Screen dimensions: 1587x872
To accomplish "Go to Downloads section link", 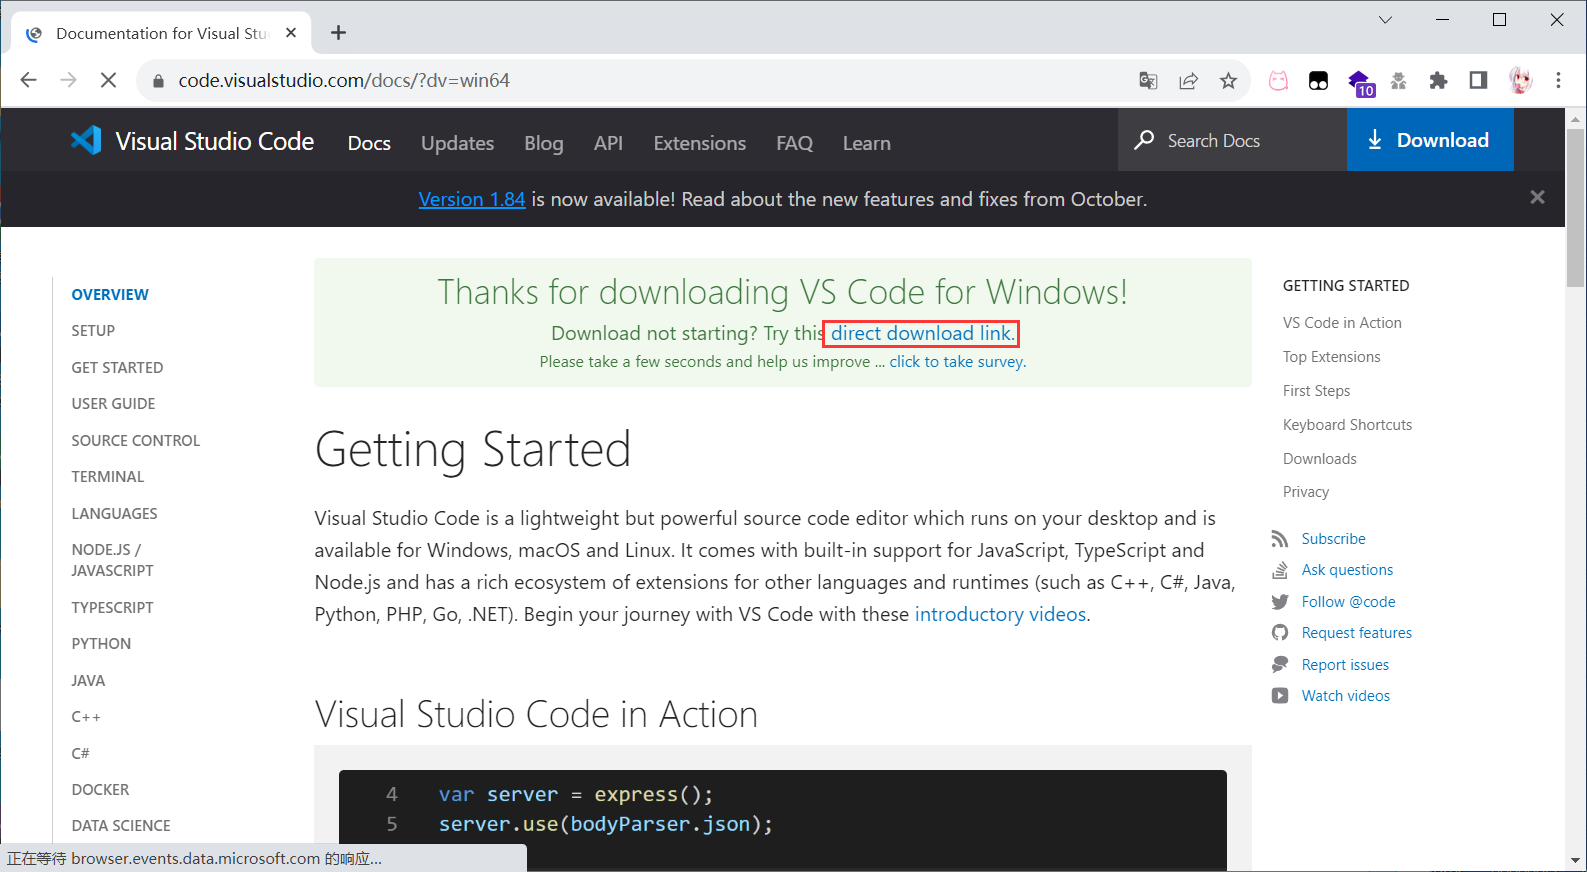I will [1319, 459].
